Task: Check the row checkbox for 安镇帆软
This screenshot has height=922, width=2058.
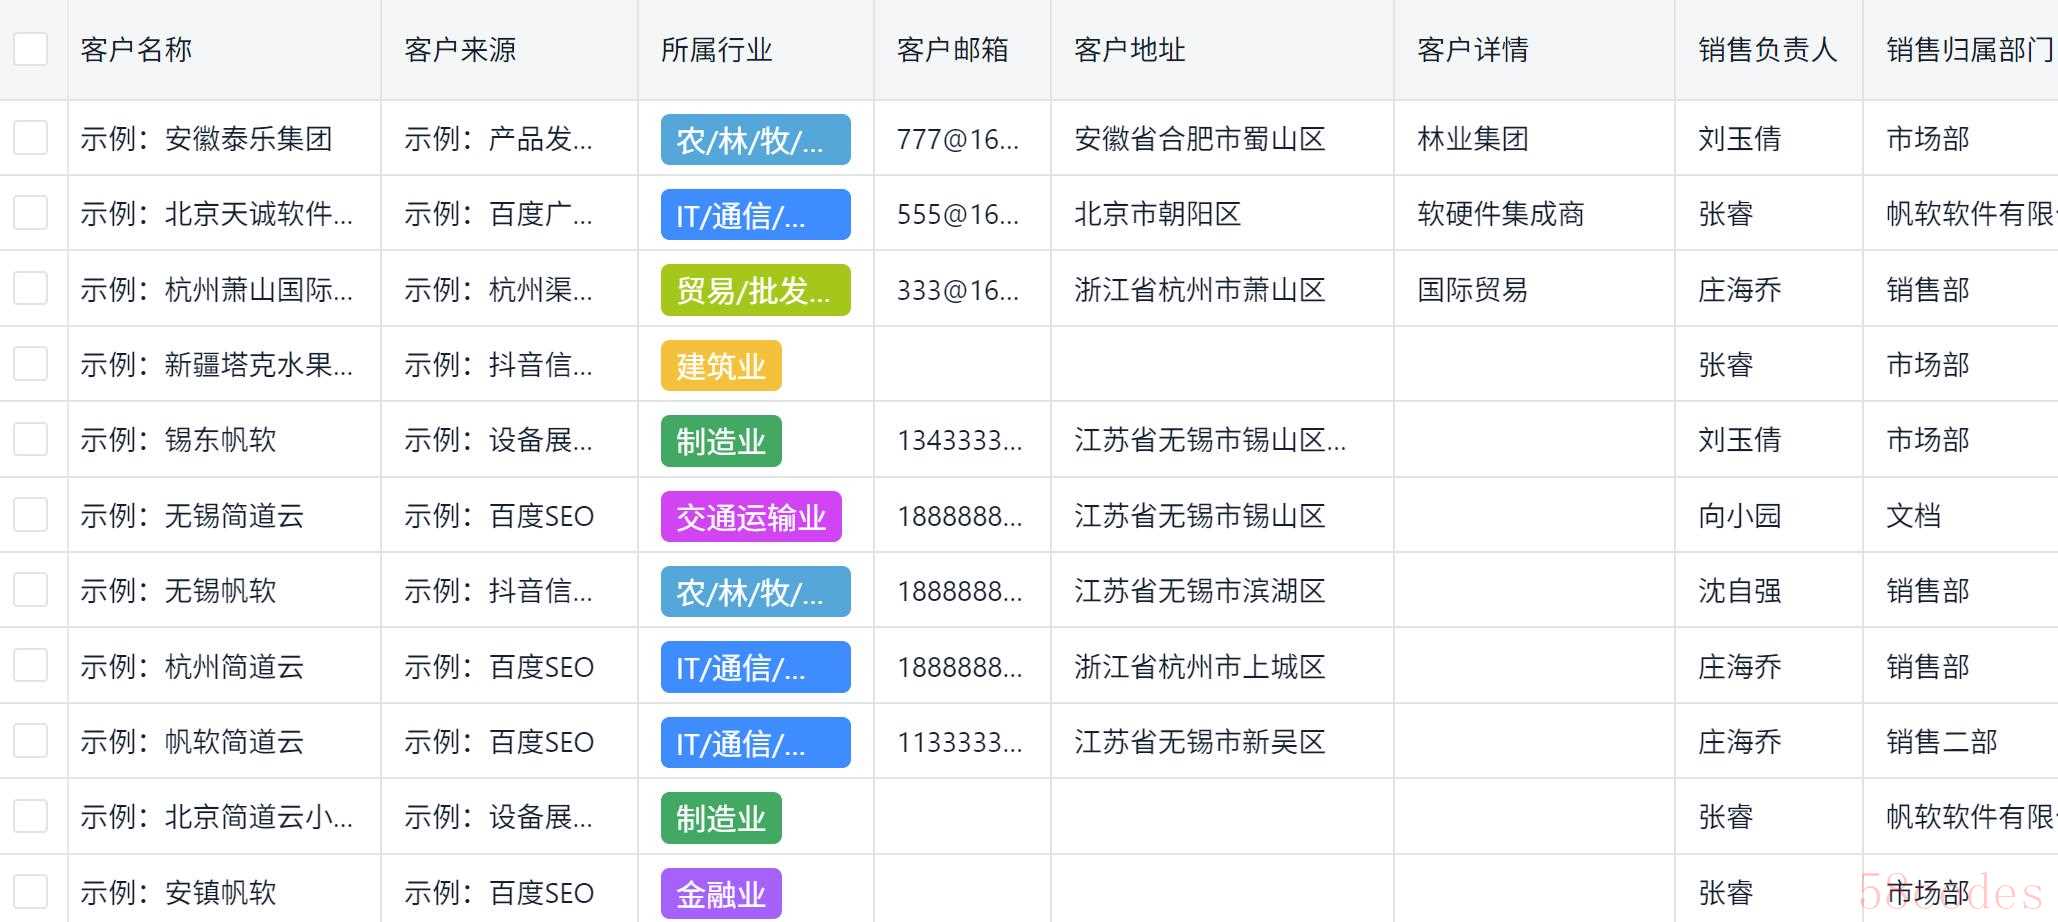Action: [30, 892]
